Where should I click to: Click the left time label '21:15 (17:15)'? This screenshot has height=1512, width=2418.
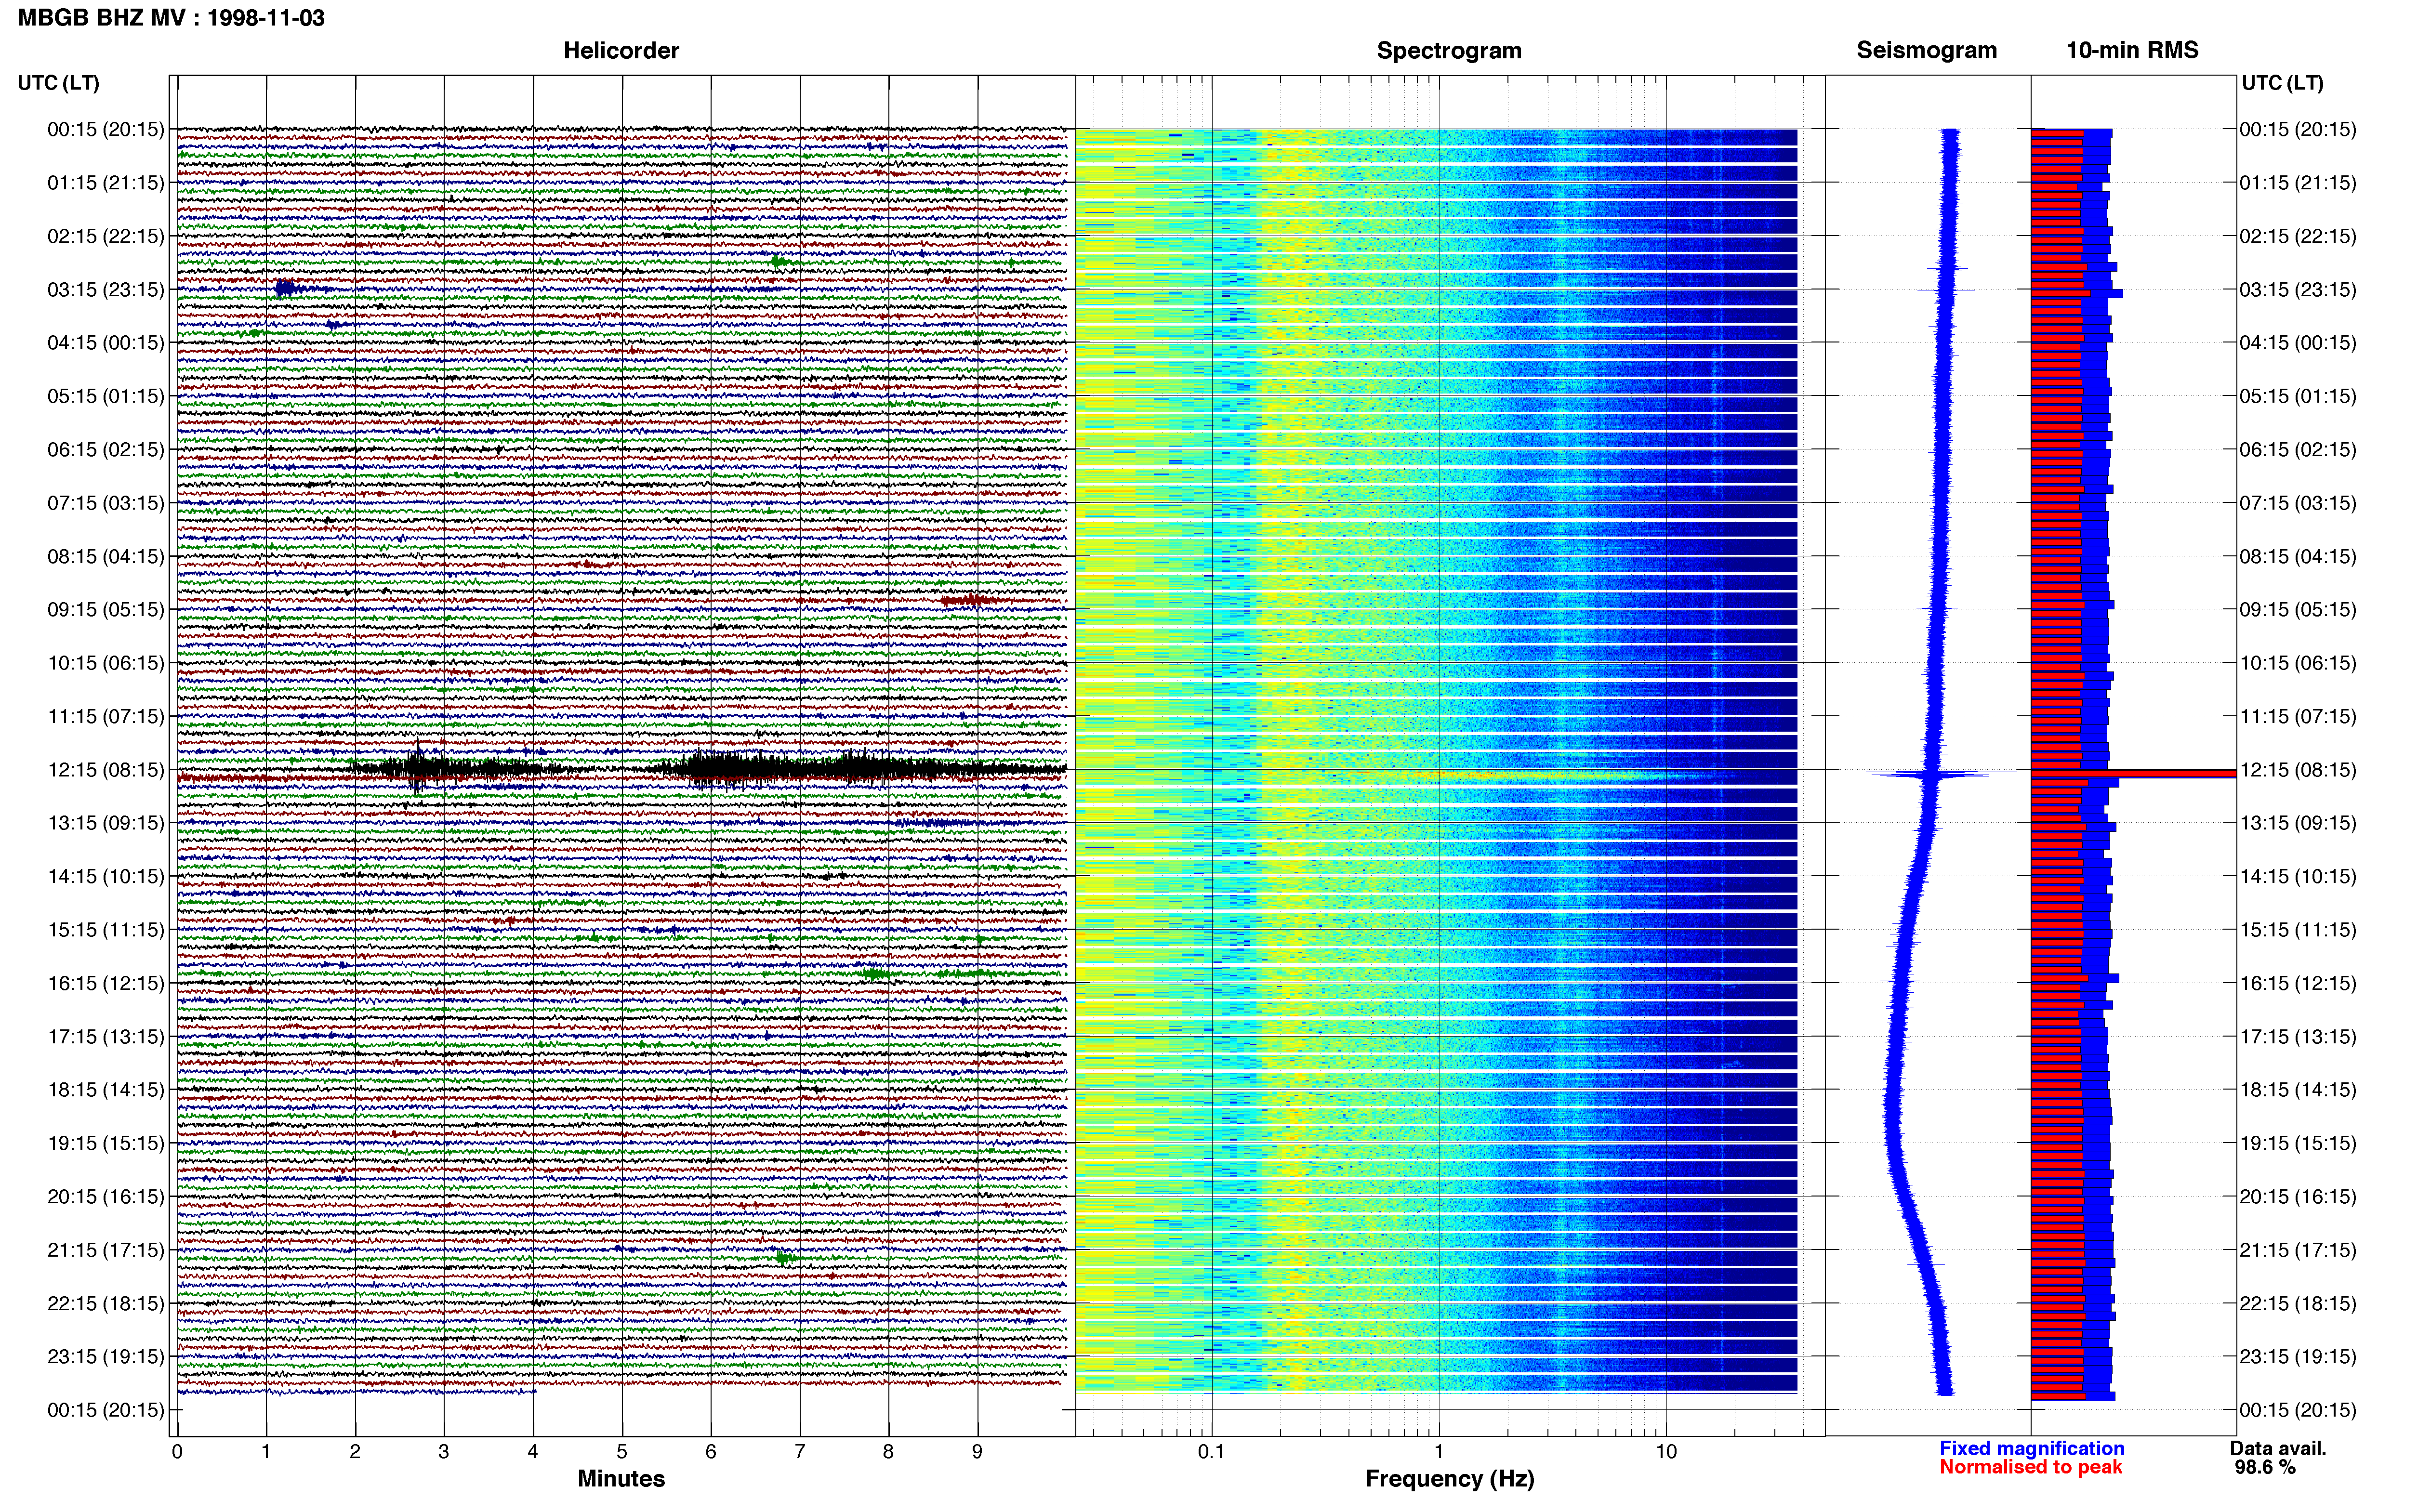coord(106,1249)
